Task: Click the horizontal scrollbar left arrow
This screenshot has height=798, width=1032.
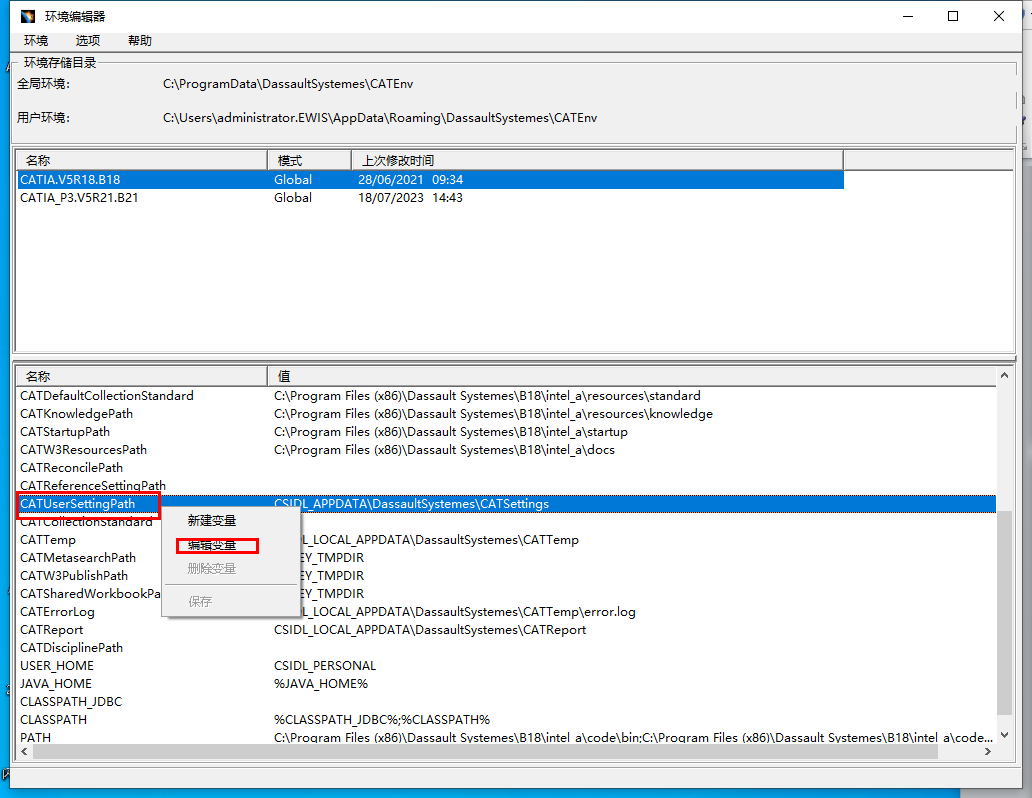Action: click(x=24, y=752)
